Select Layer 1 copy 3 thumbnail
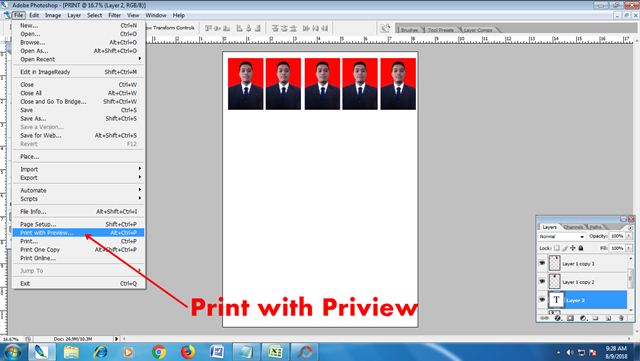The width and height of the screenshot is (640, 361). pos(555,263)
